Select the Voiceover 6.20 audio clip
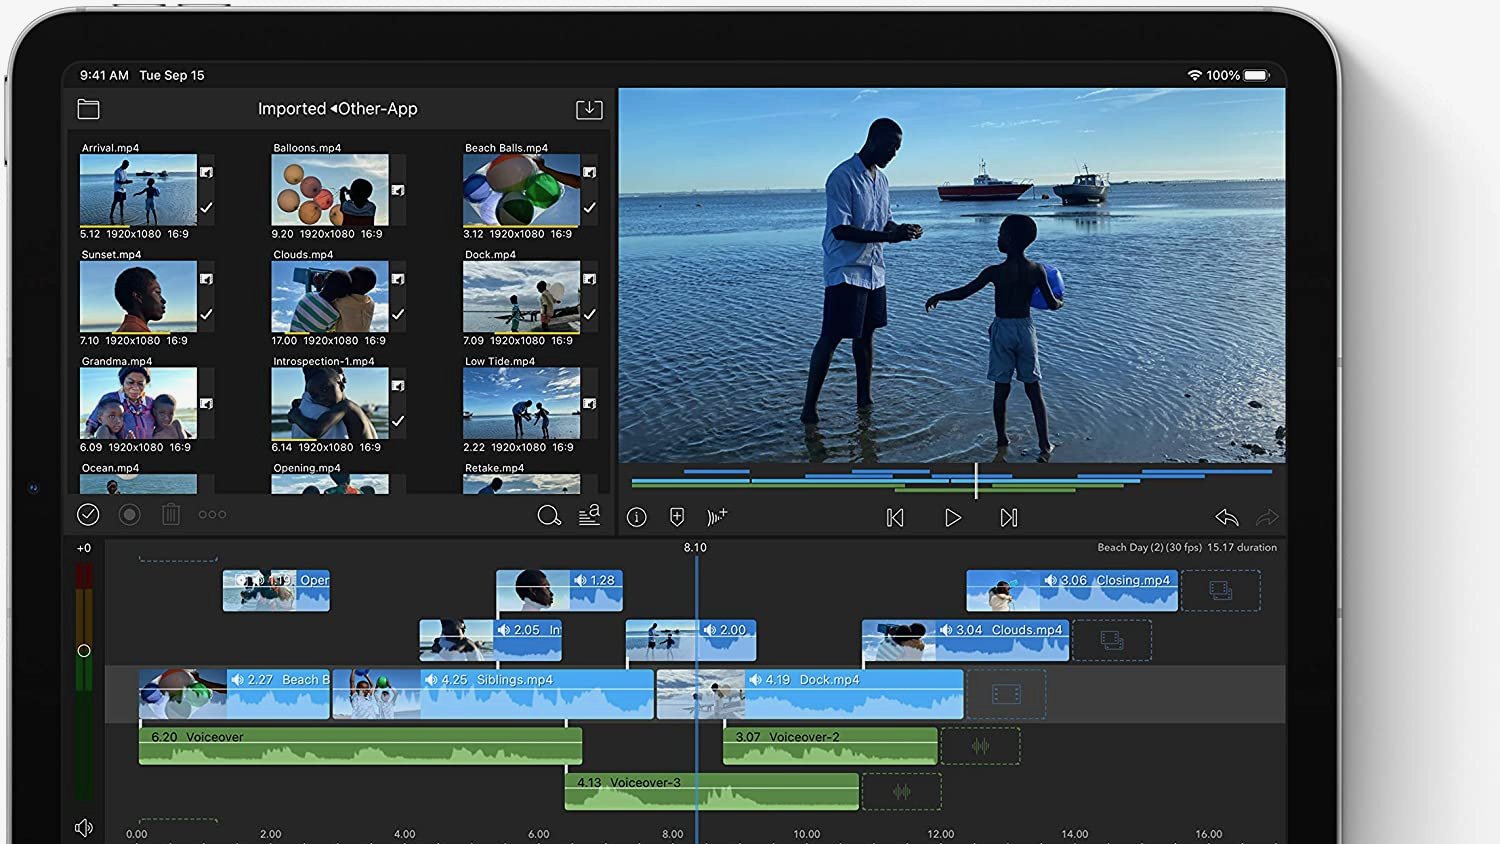Image resolution: width=1500 pixels, height=844 pixels. pos(360,746)
